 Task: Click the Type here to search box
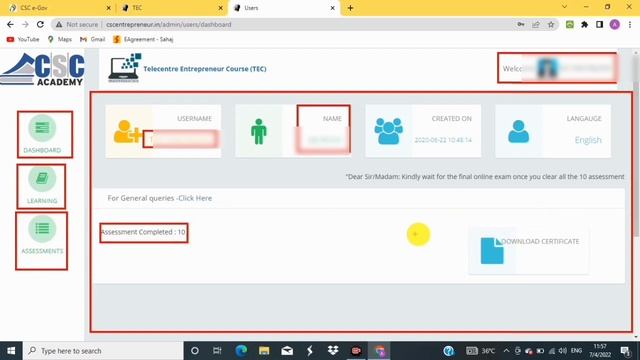(x=103, y=351)
